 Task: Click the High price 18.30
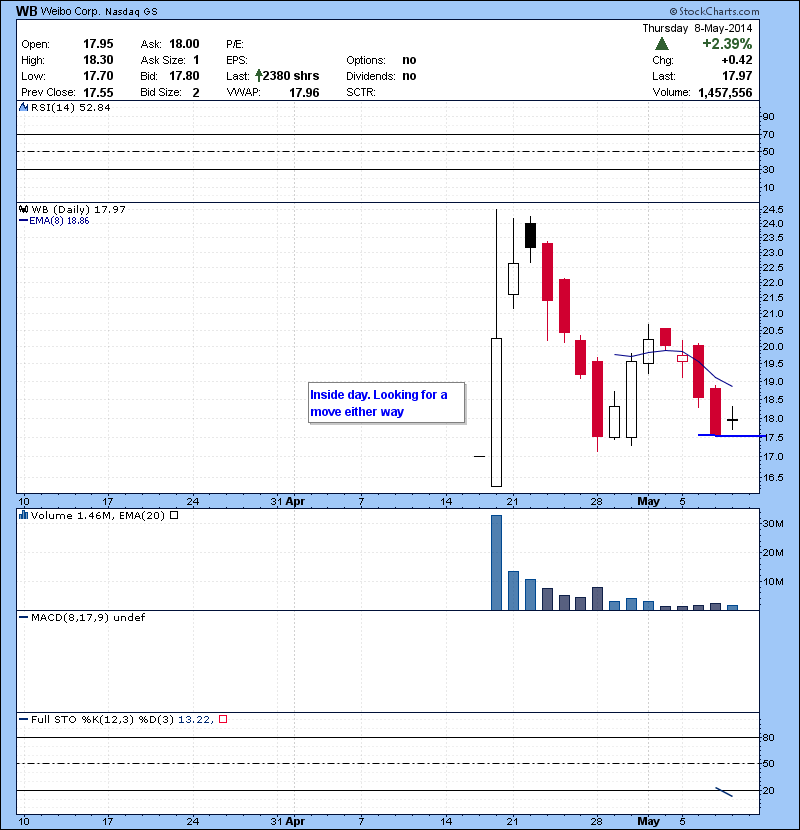pyautogui.click(x=98, y=60)
